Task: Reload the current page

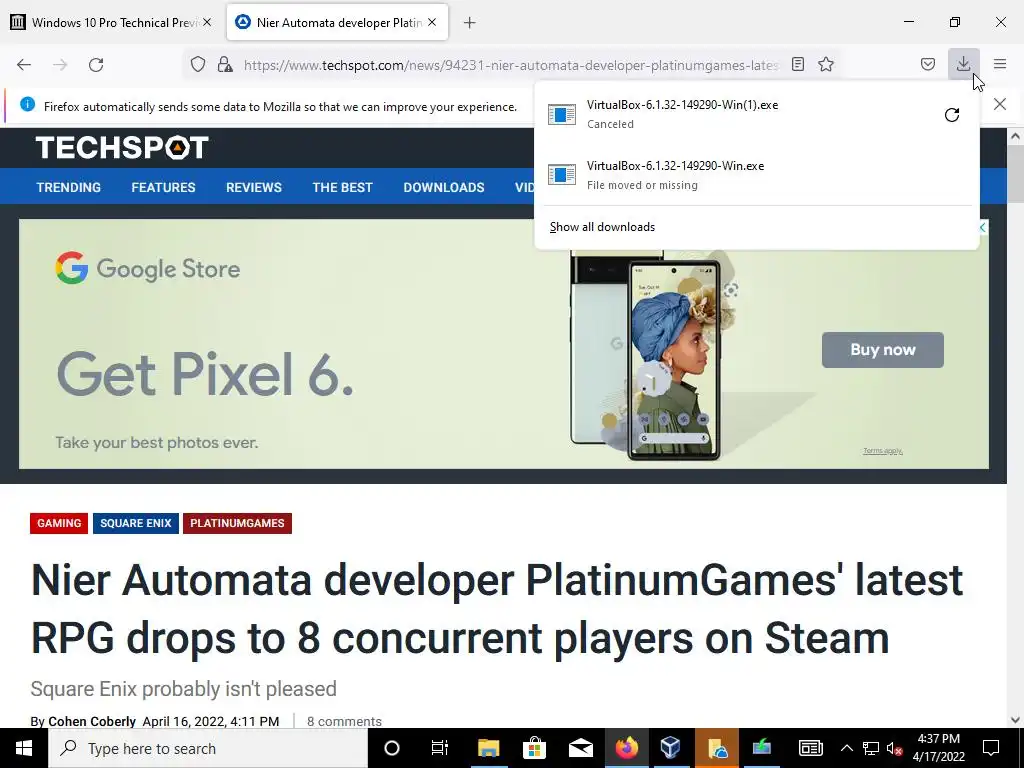Action: point(96,65)
